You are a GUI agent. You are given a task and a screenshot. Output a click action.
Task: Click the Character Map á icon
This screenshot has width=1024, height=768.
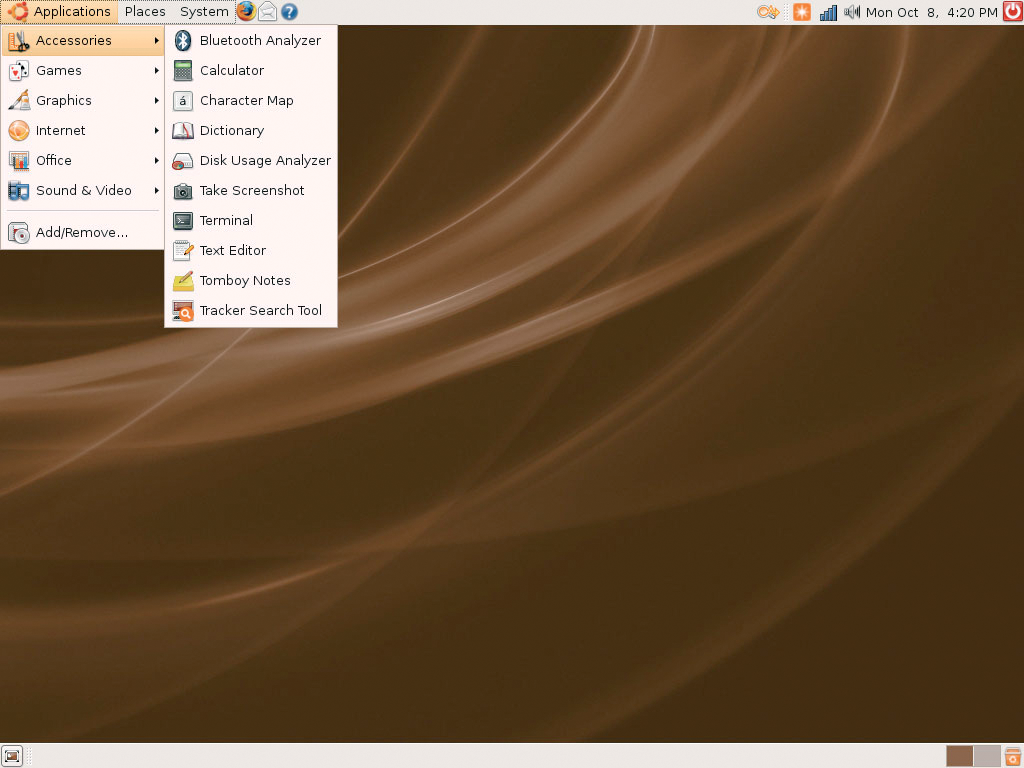pyautogui.click(x=183, y=101)
